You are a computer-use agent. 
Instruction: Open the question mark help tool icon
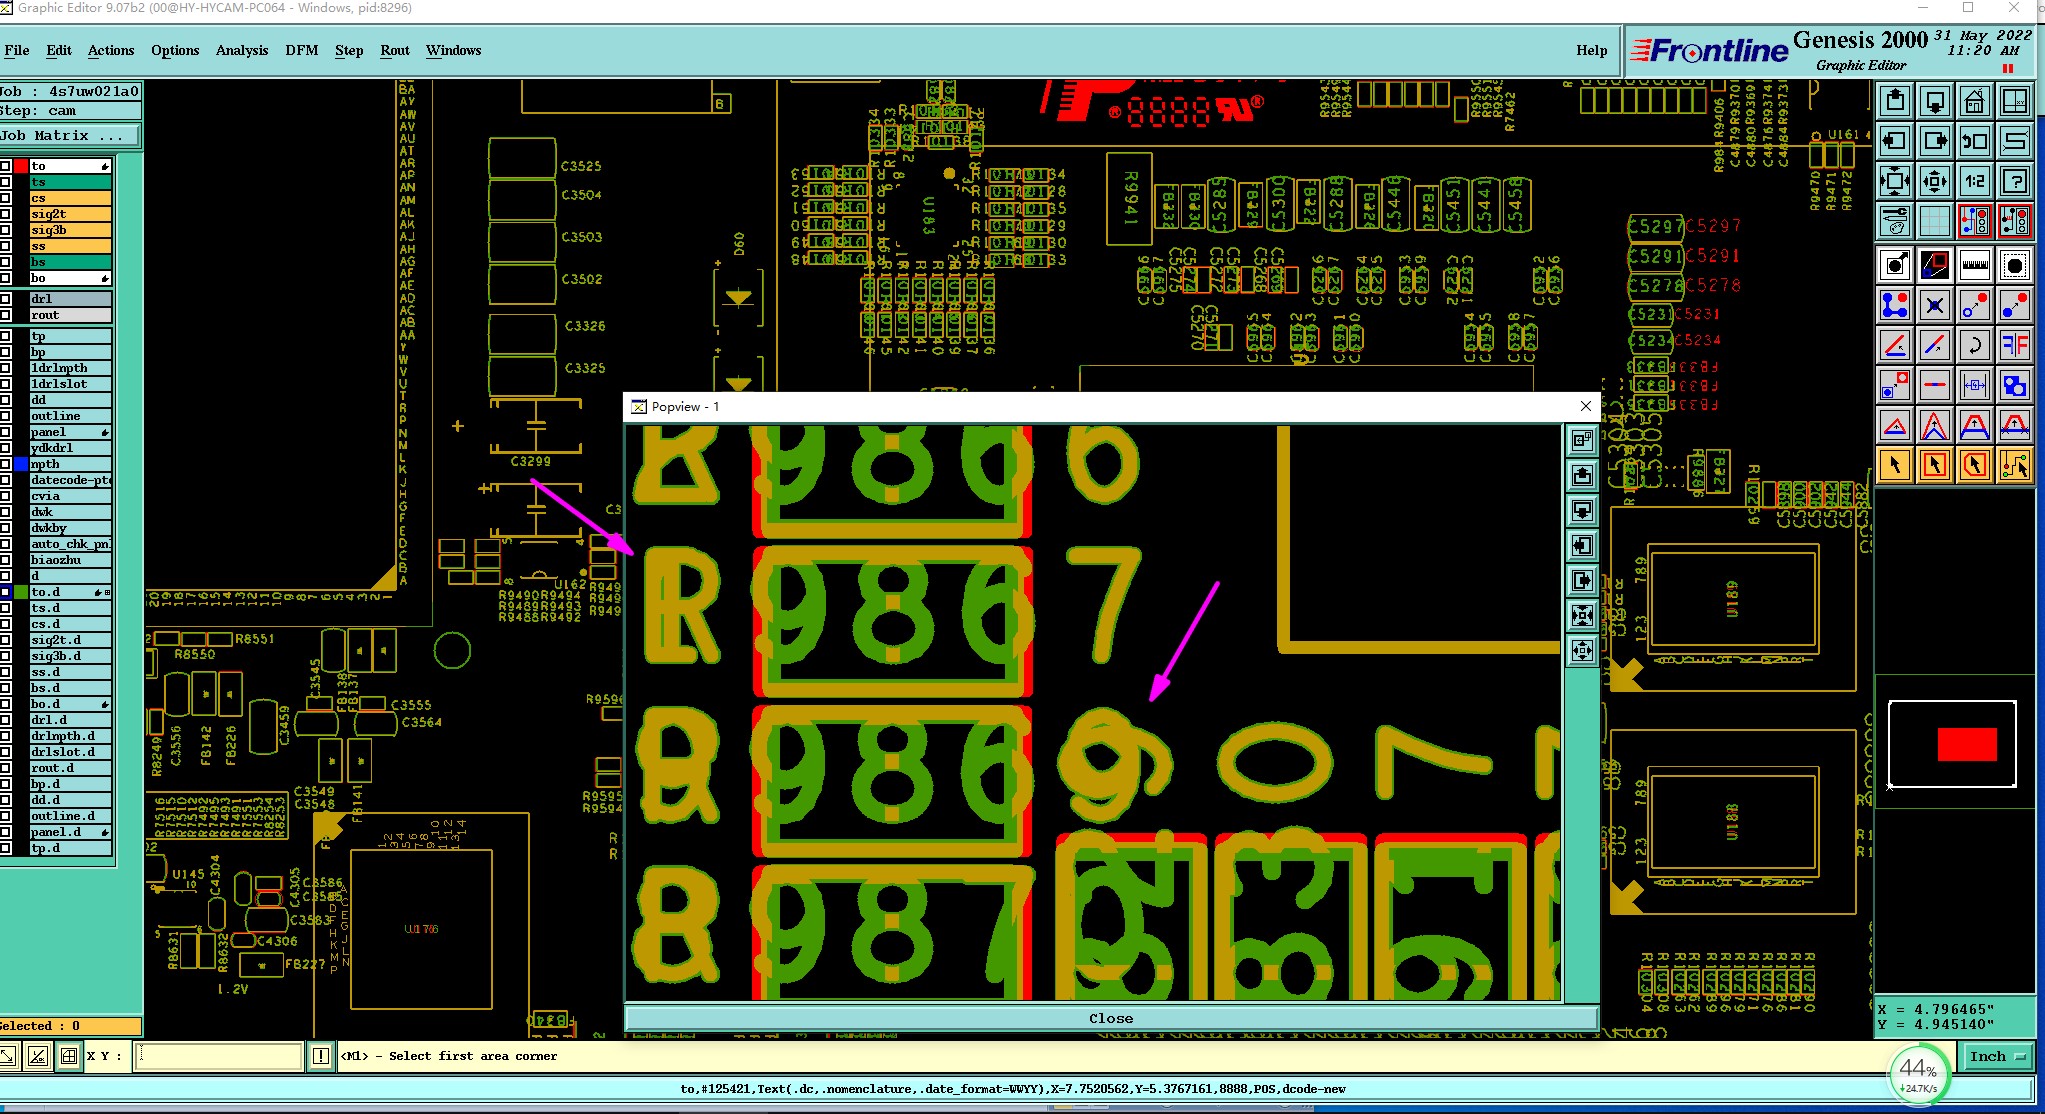click(x=2014, y=181)
